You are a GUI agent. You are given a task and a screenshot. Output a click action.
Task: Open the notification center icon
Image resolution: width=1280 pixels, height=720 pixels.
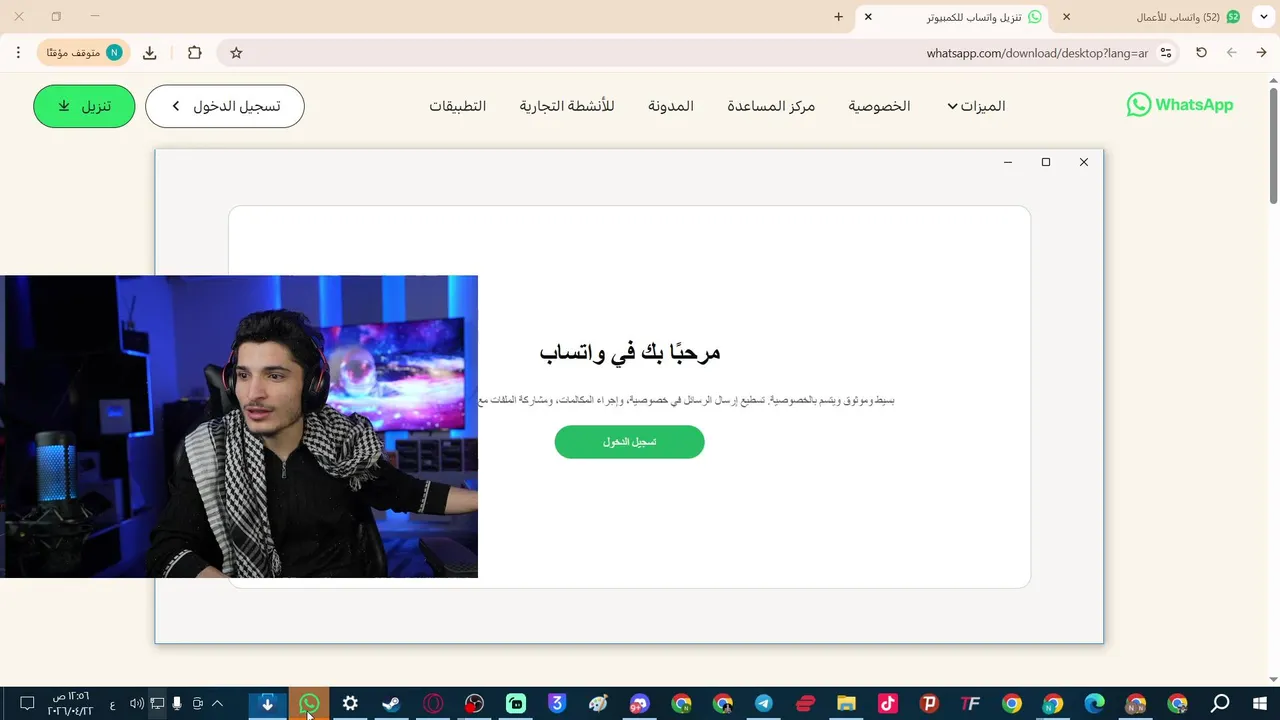(x=27, y=704)
